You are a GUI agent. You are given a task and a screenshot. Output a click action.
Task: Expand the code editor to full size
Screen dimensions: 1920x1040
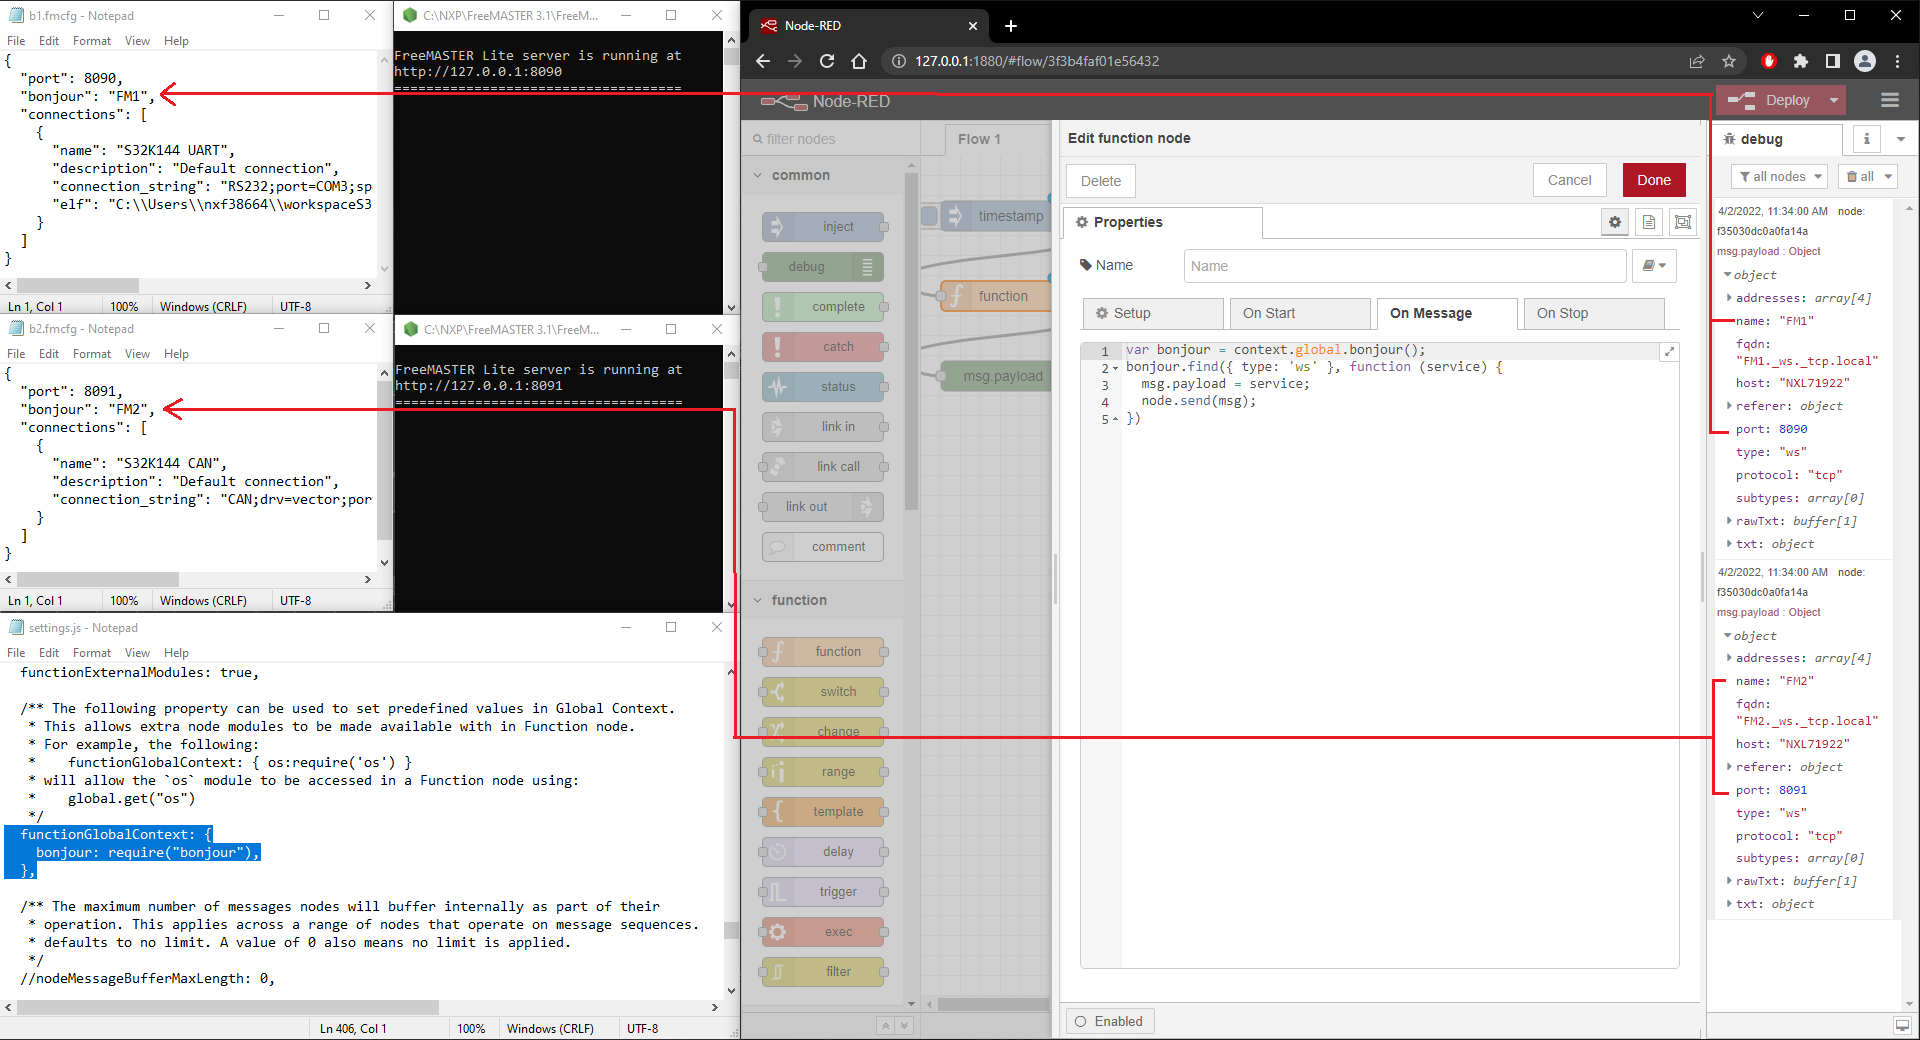pos(1669,352)
